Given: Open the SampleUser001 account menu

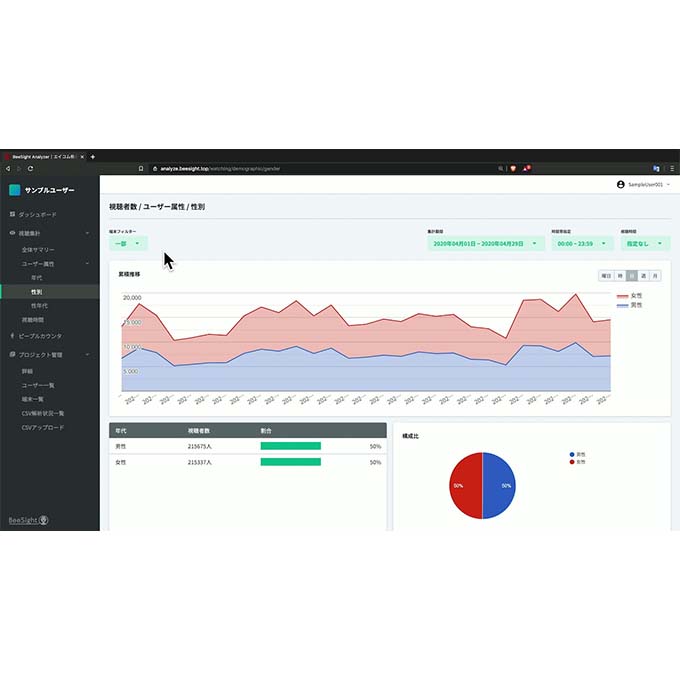Looking at the screenshot, I should [x=643, y=185].
